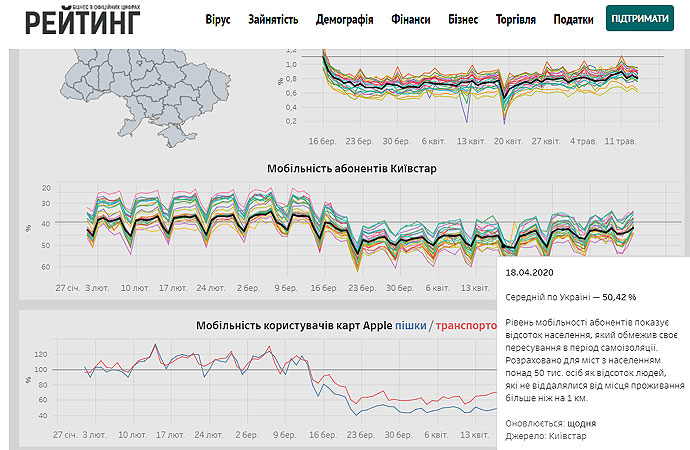Screen dimensions: 690x450
Task: Open the Торгівля menu item
Action: click(x=516, y=20)
